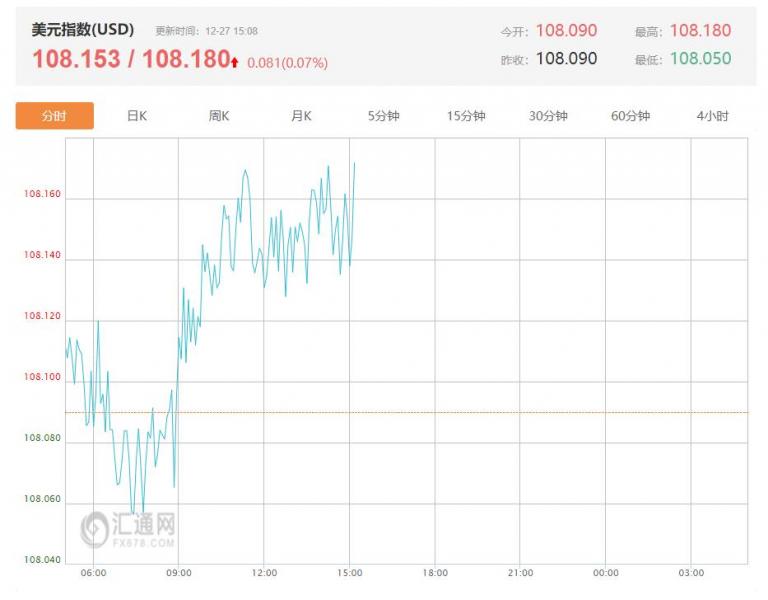Image resolution: width=768 pixels, height=600 pixels.
Task: Click the red up arrow beside the price
Action: point(235,62)
